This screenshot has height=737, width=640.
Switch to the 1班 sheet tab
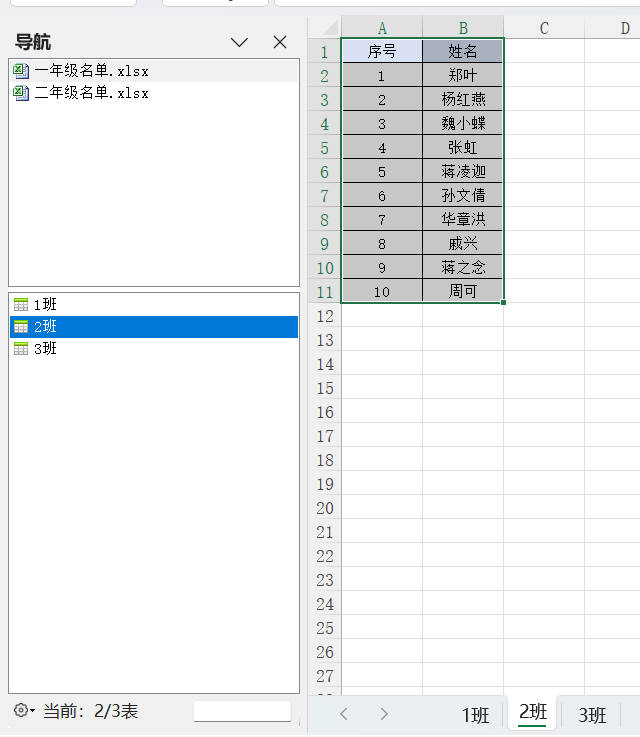pos(475,715)
